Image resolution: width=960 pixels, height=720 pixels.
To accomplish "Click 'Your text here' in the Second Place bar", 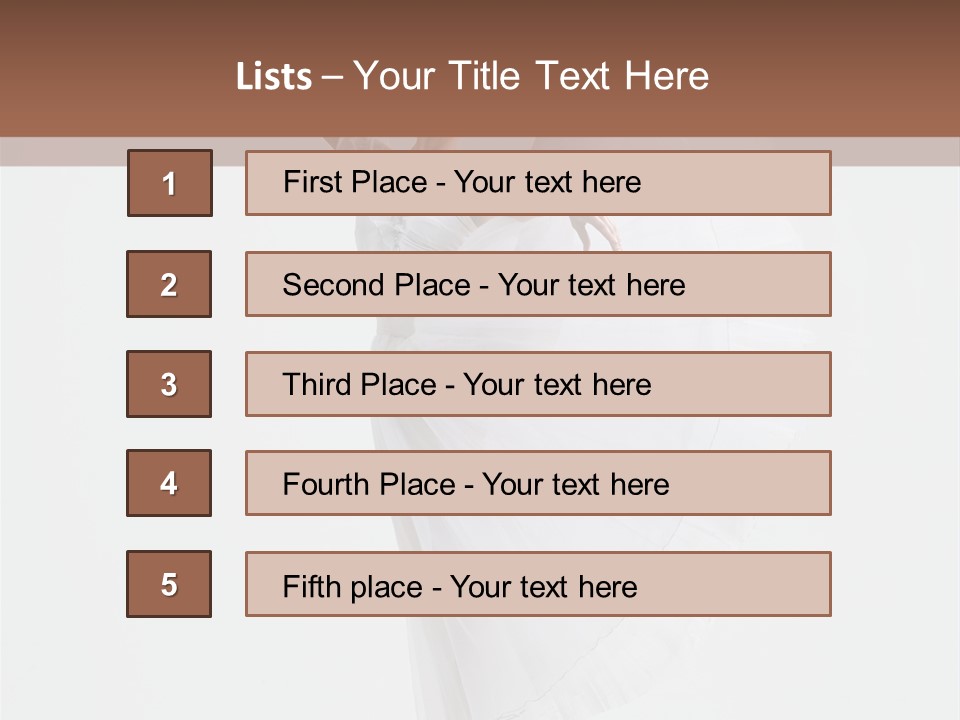I will point(591,285).
